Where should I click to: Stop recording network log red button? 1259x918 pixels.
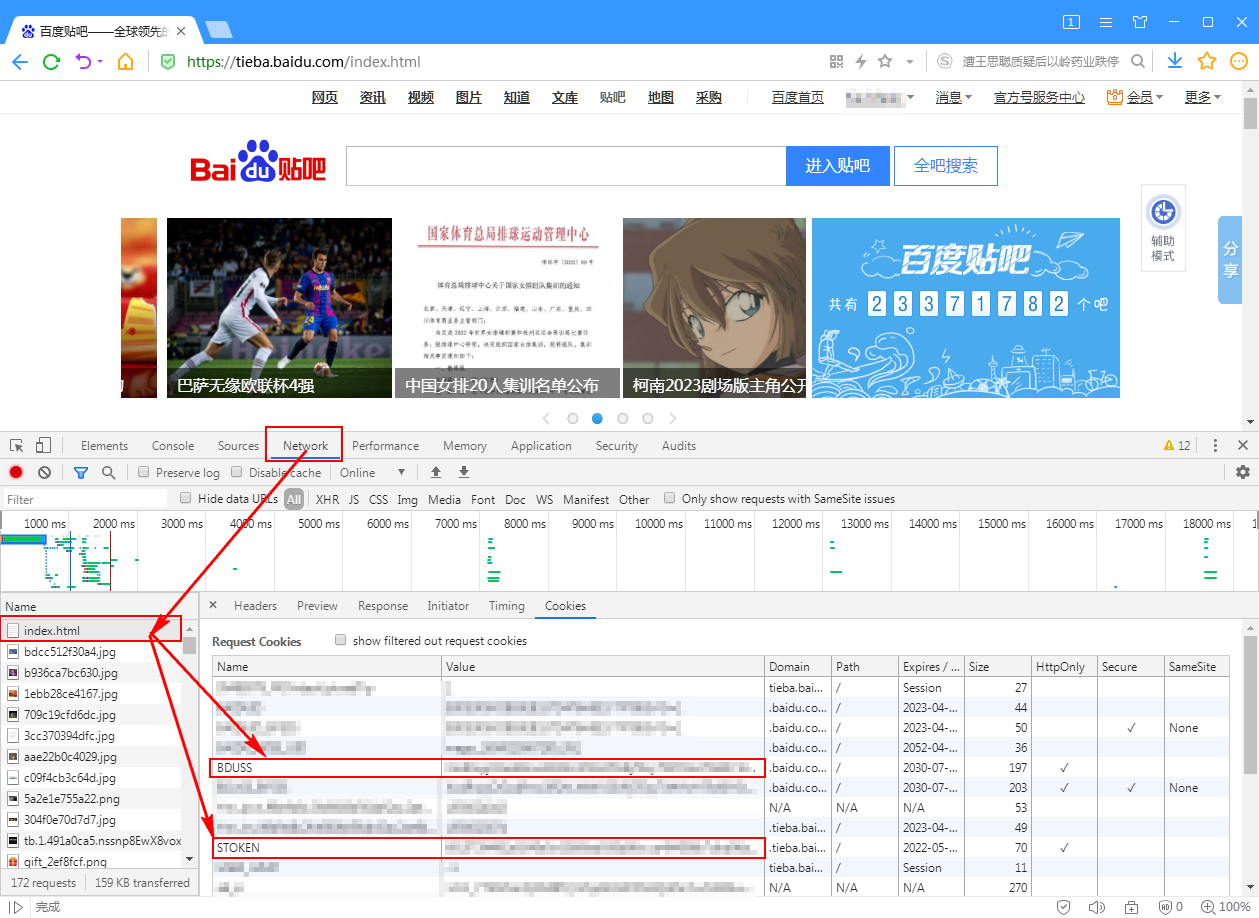16,472
